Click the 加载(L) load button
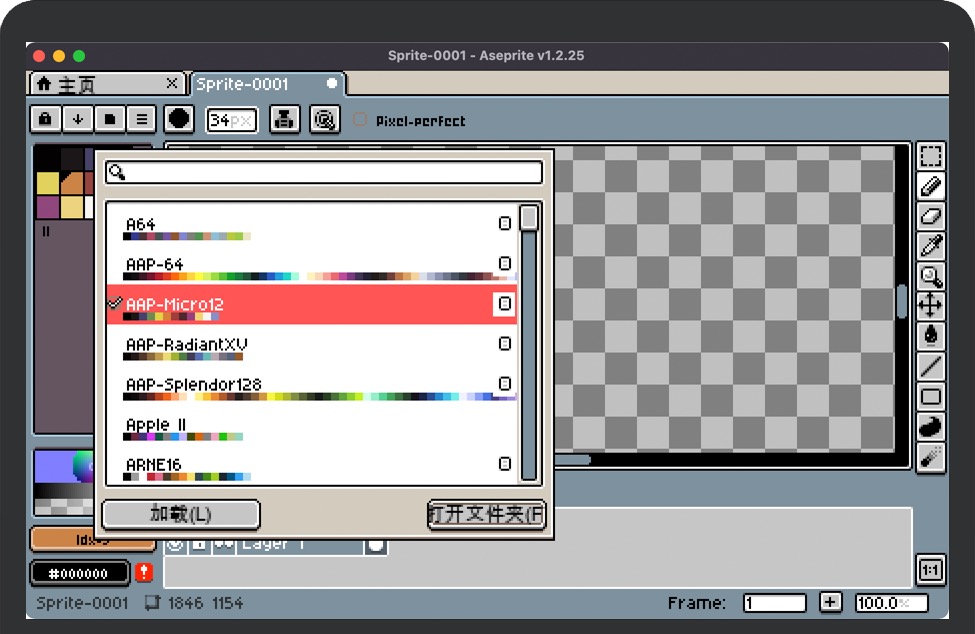 [x=181, y=514]
